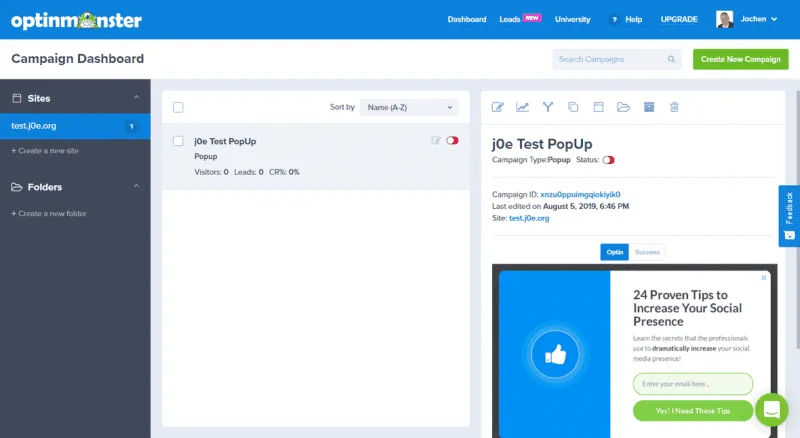The image size is (800, 438).
Task: Select test.j0e.org in the sidebar
Action: [x=75, y=126]
